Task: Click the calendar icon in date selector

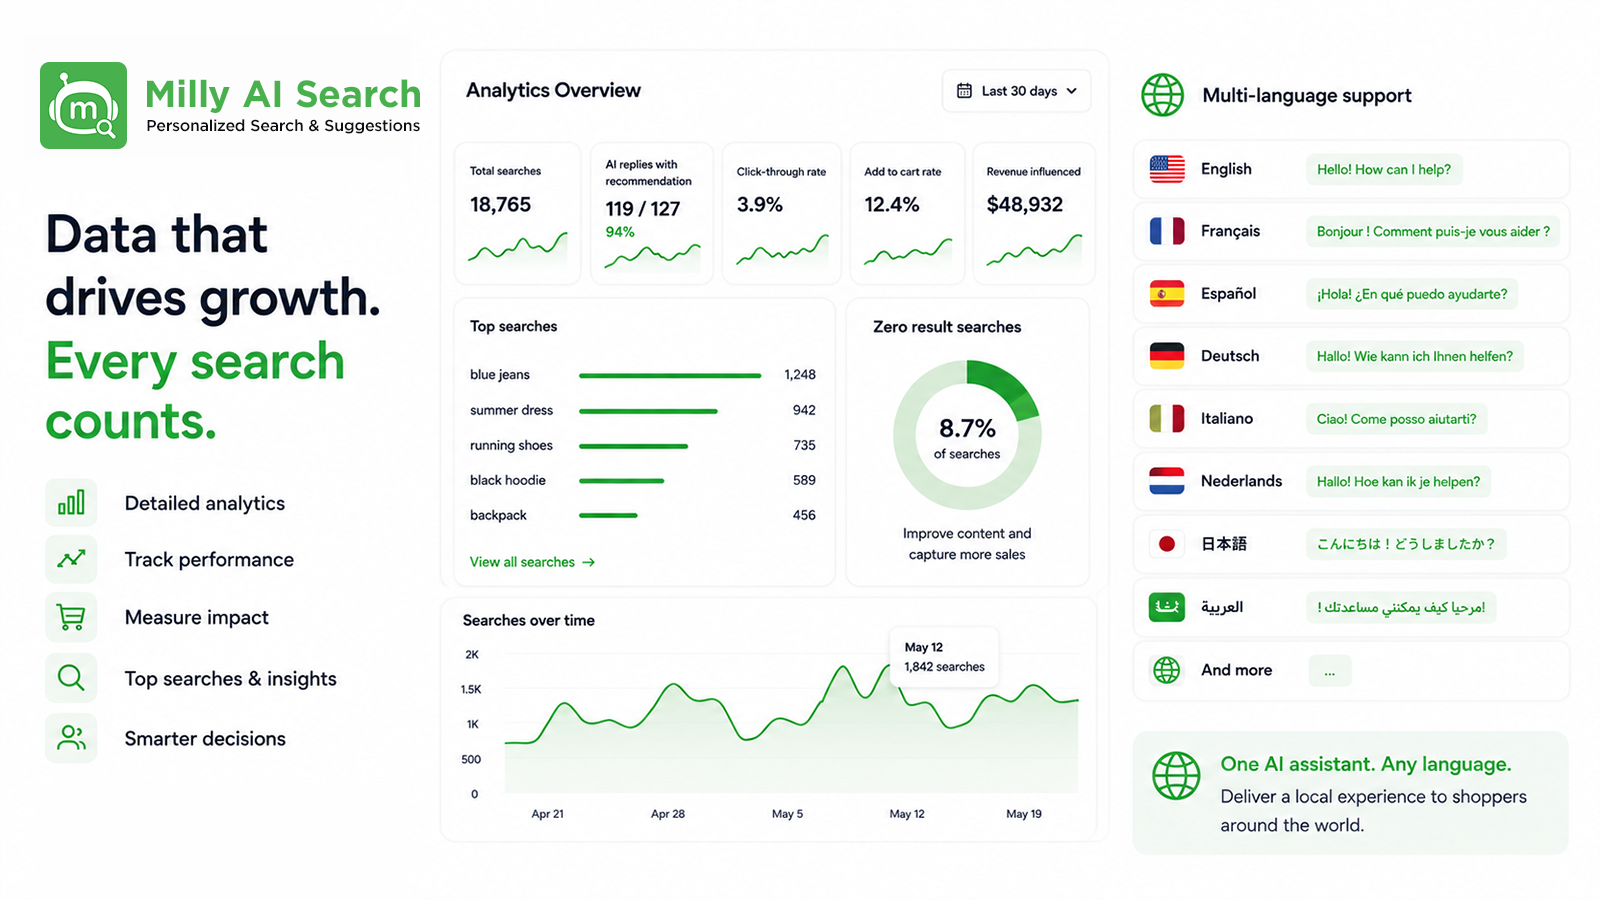Action: pos(964,91)
